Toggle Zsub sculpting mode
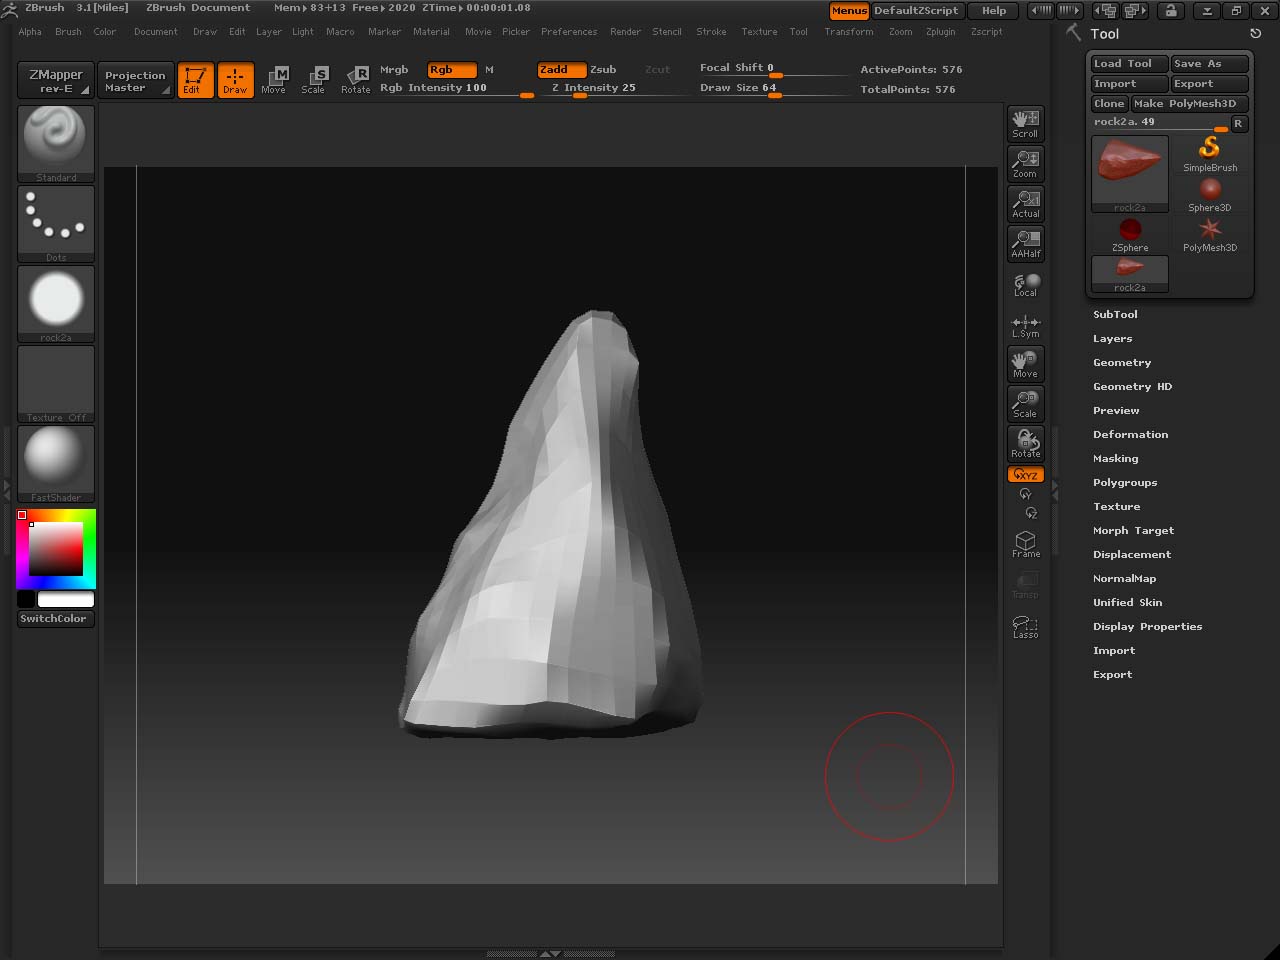The height and width of the screenshot is (960, 1280). point(603,70)
